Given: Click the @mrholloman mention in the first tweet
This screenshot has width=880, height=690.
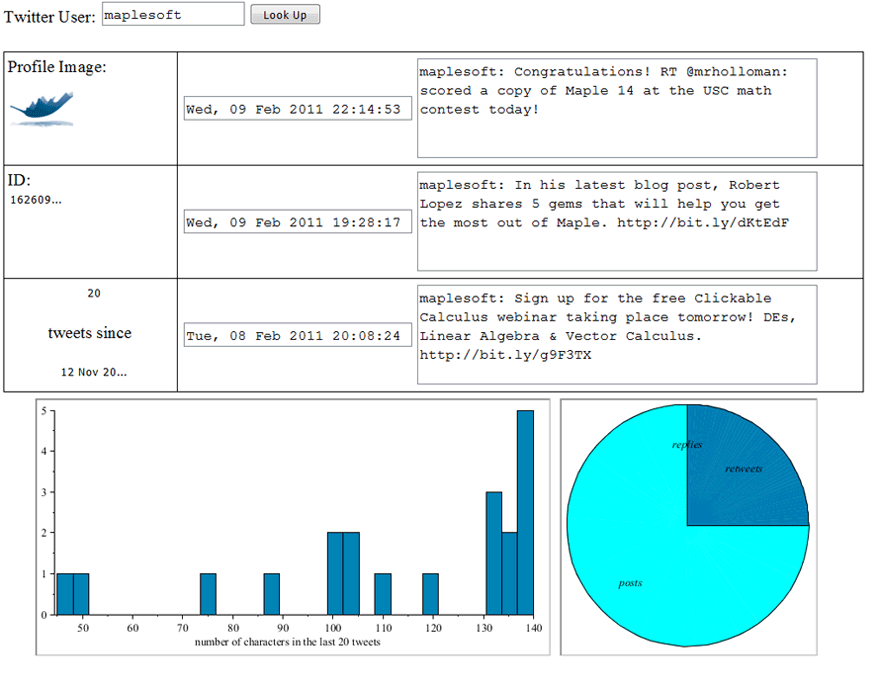Looking at the screenshot, I should click(x=737, y=72).
